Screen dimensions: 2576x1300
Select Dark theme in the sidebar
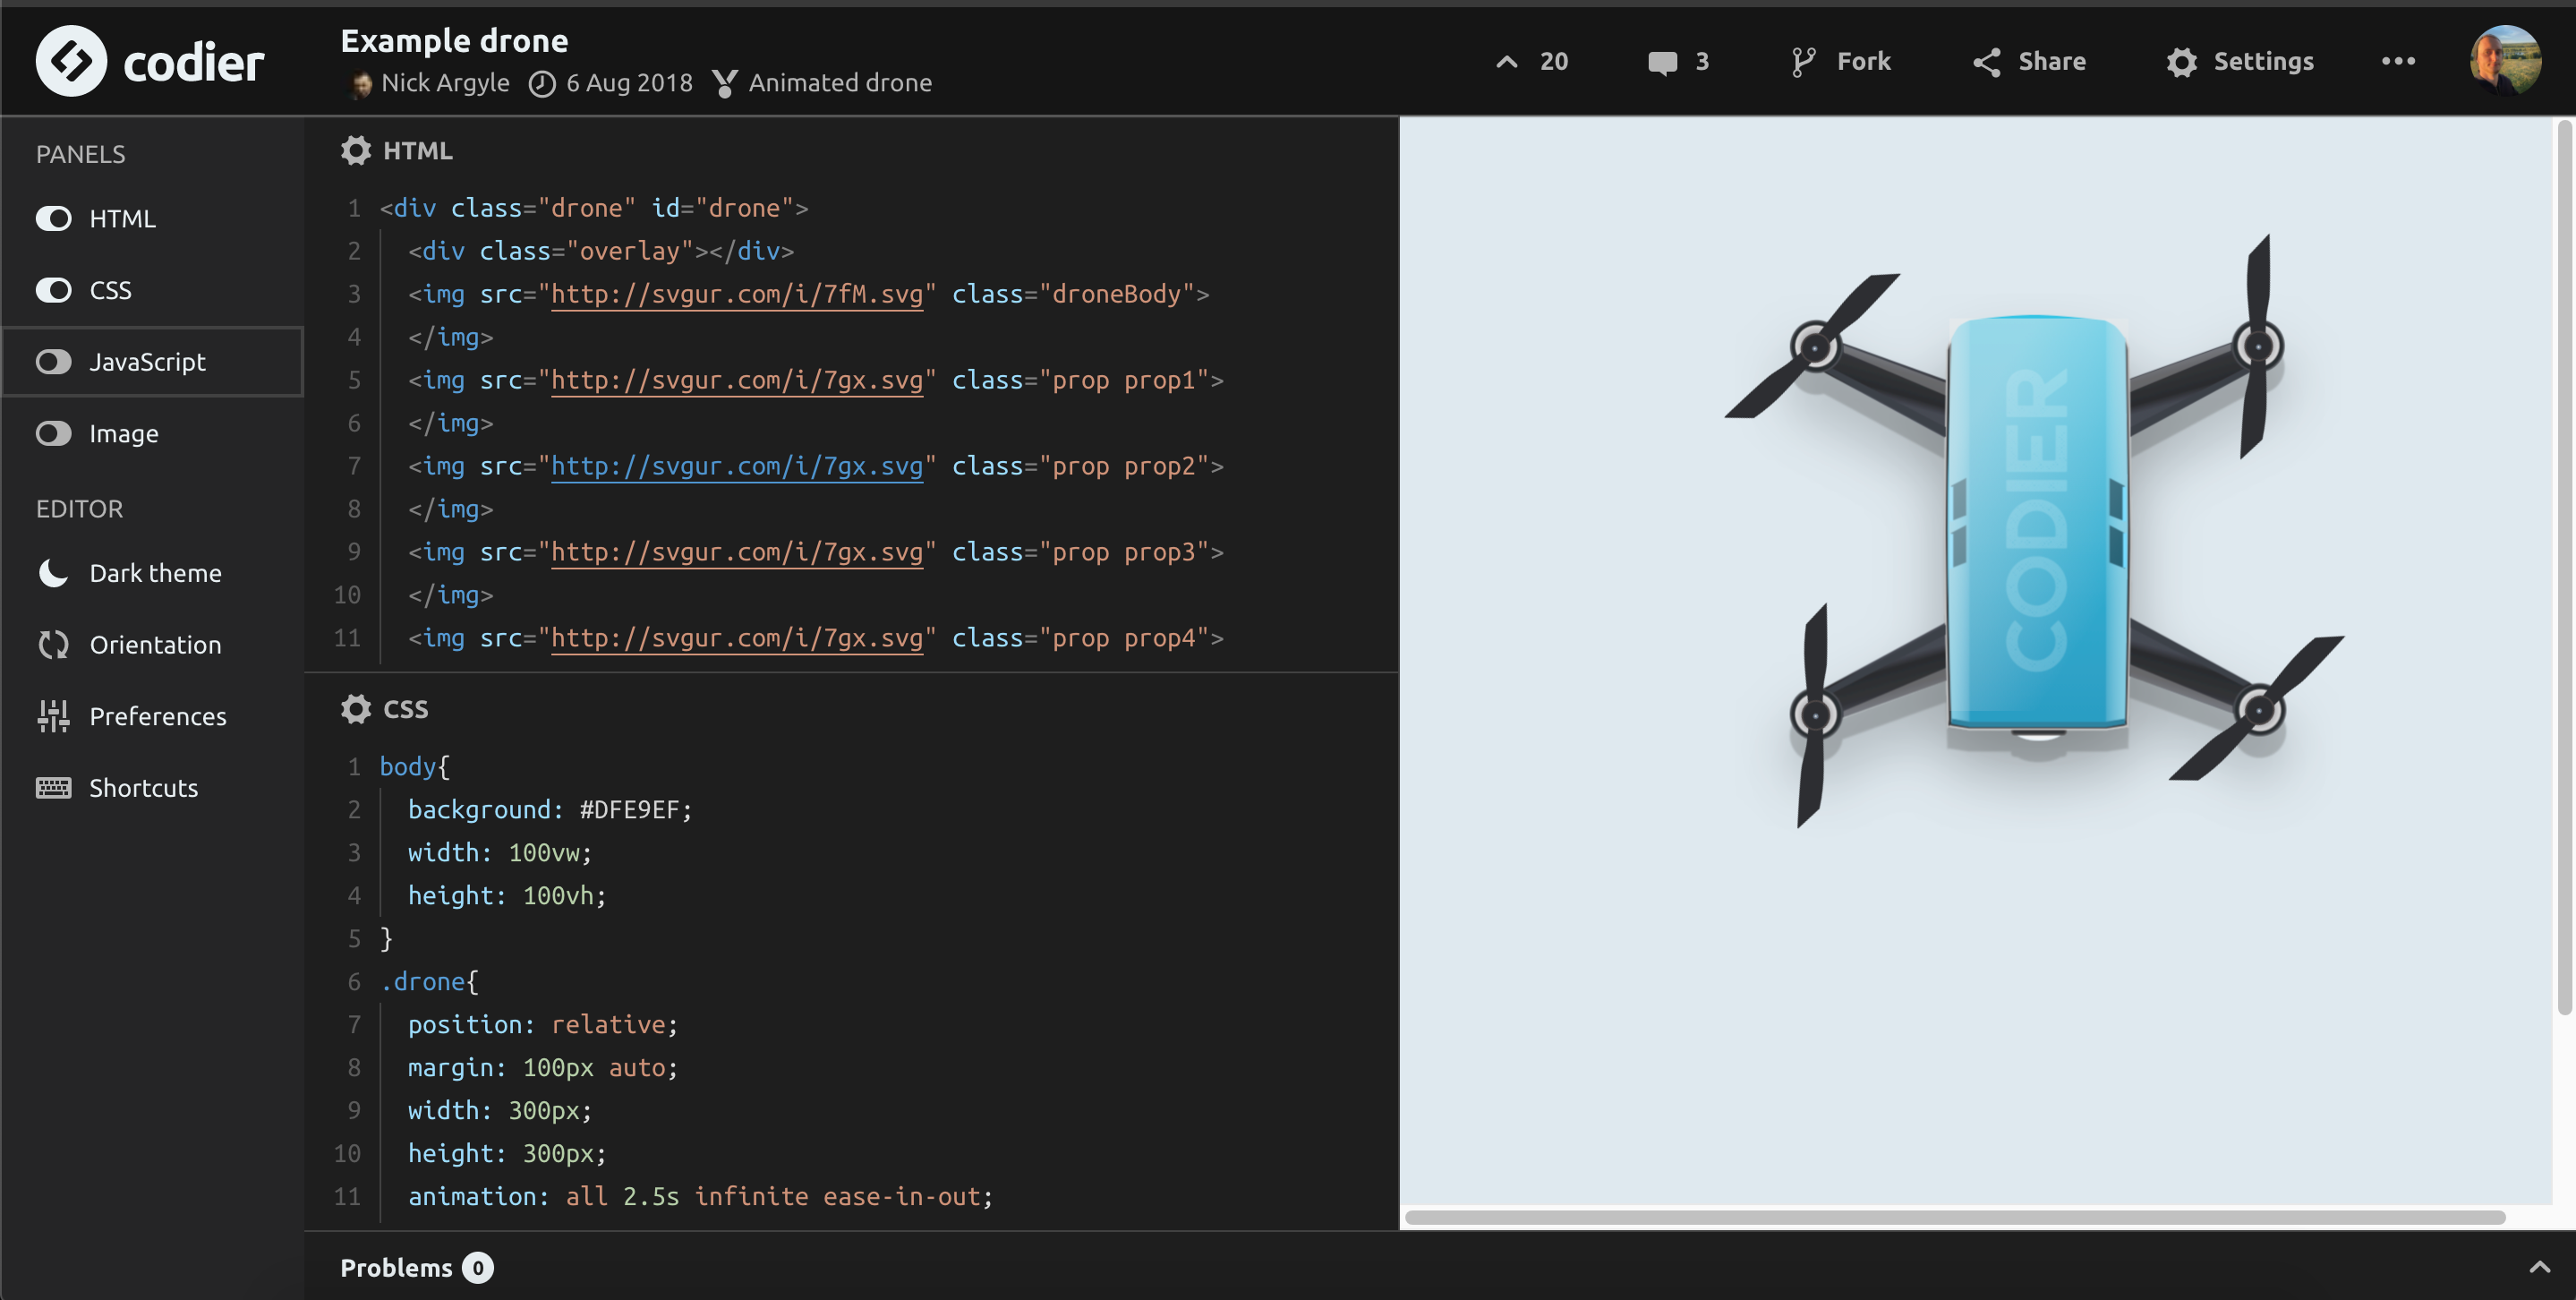[x=155, y=573]
